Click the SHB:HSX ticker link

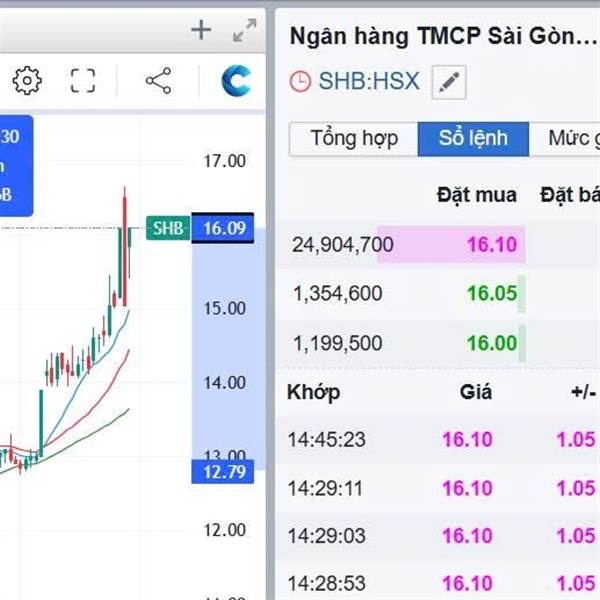click(369, 81)
